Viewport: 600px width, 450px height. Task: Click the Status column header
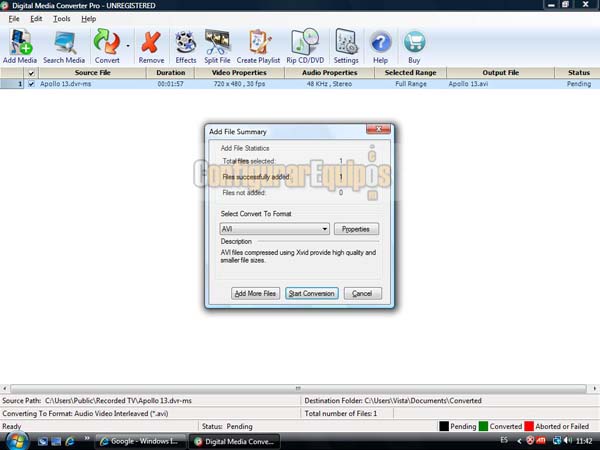tap(578, 72)
